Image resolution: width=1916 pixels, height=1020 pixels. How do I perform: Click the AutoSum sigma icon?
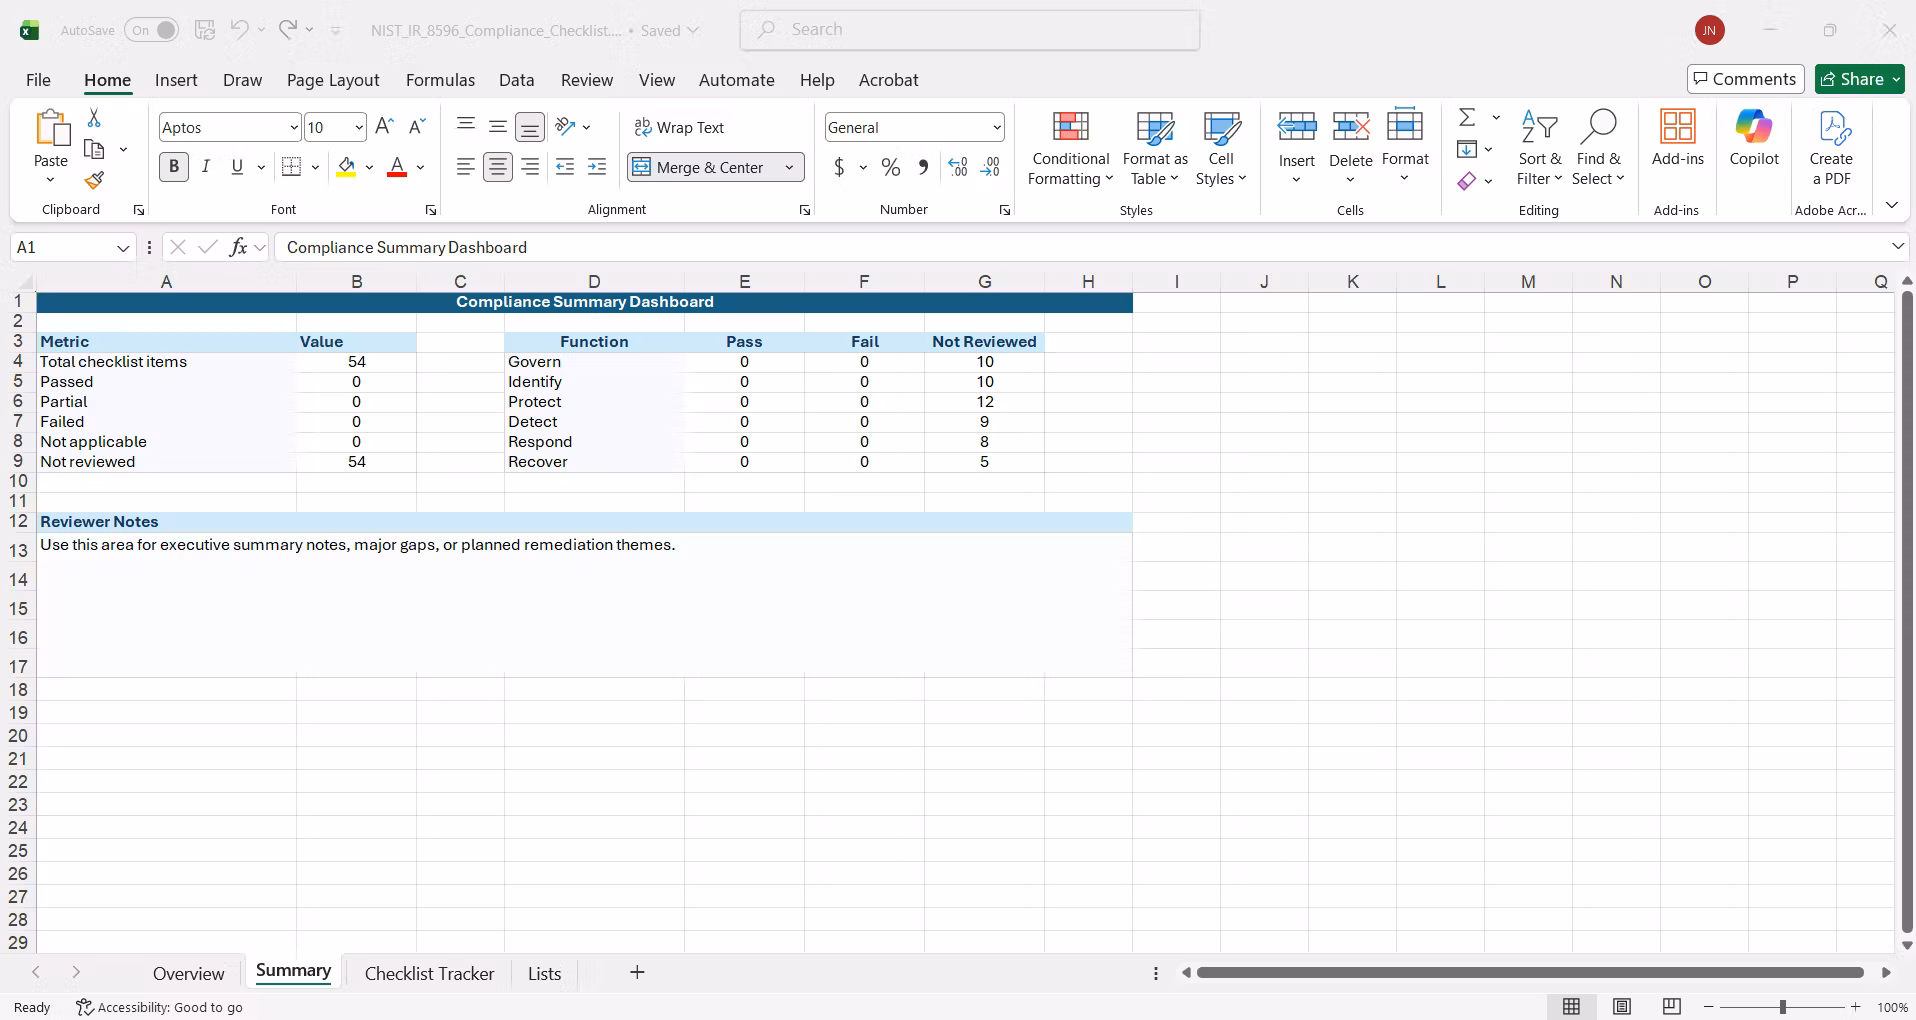1467,118
